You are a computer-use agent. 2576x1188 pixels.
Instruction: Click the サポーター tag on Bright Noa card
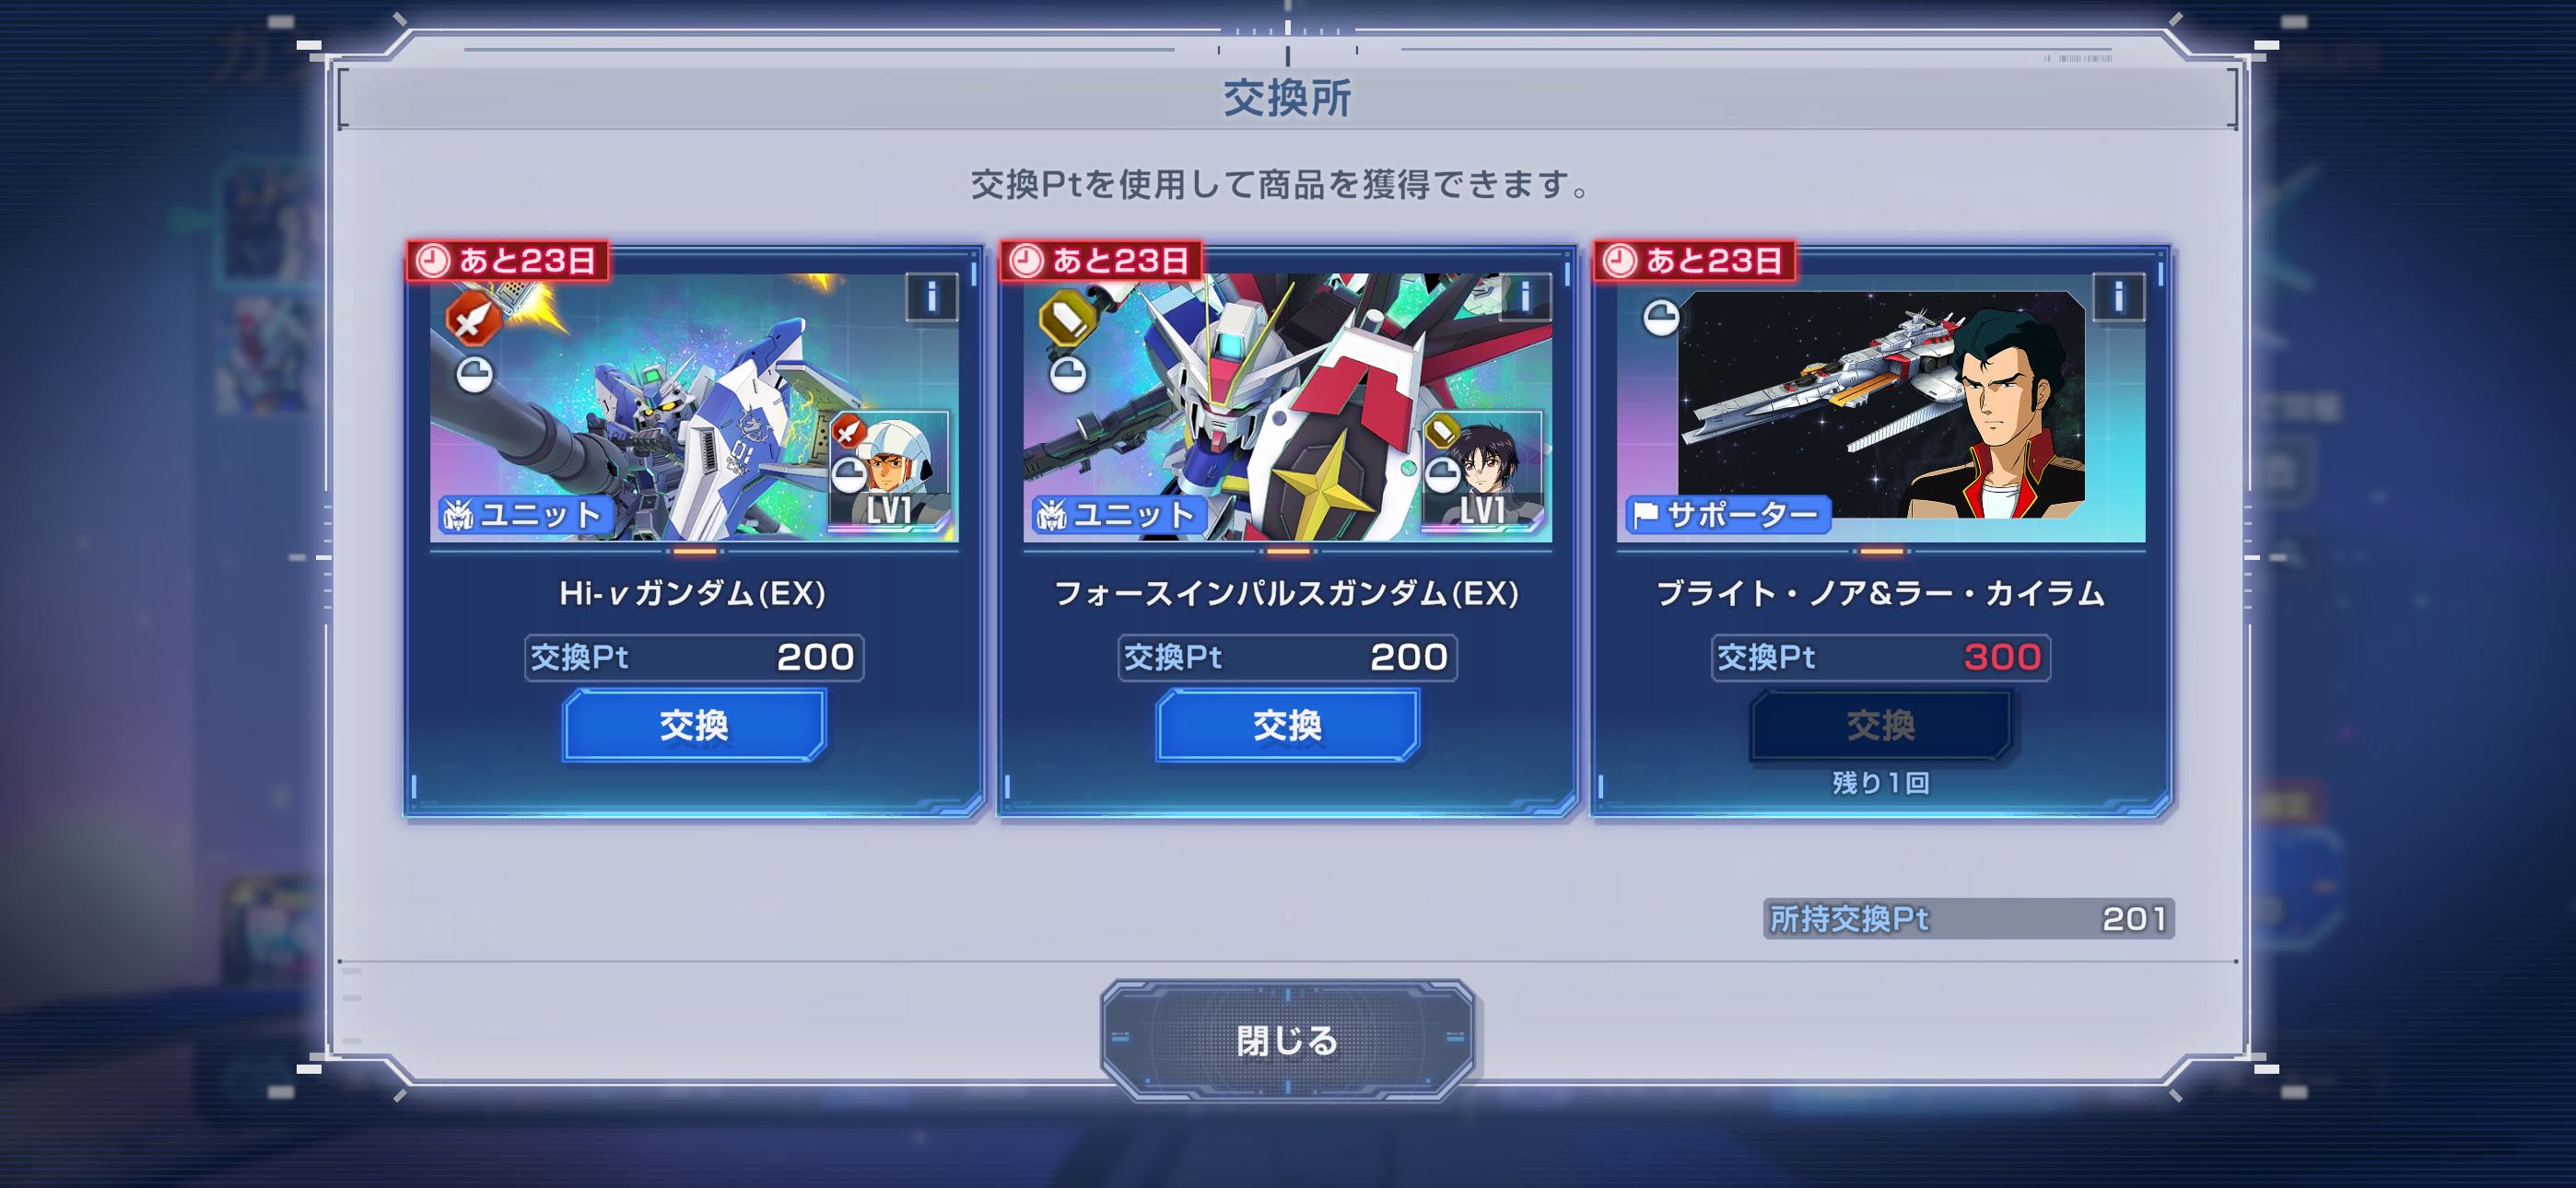1728,515
